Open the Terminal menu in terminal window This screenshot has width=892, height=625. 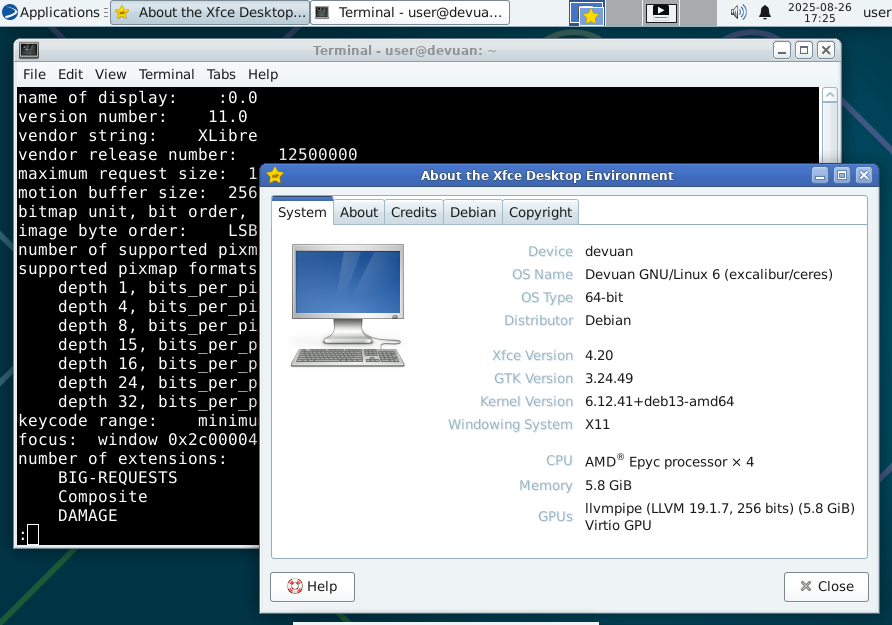tap(166, 74)
